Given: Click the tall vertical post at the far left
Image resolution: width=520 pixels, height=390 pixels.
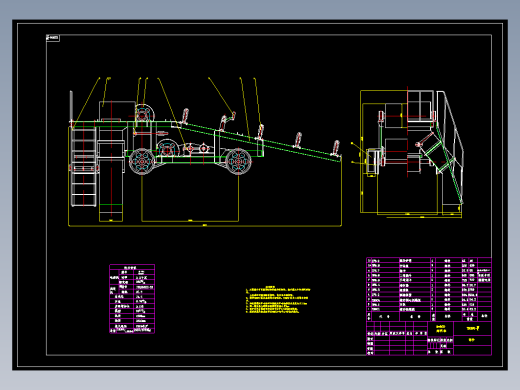Looking at the screenshot, I should [x=71, y=107].
